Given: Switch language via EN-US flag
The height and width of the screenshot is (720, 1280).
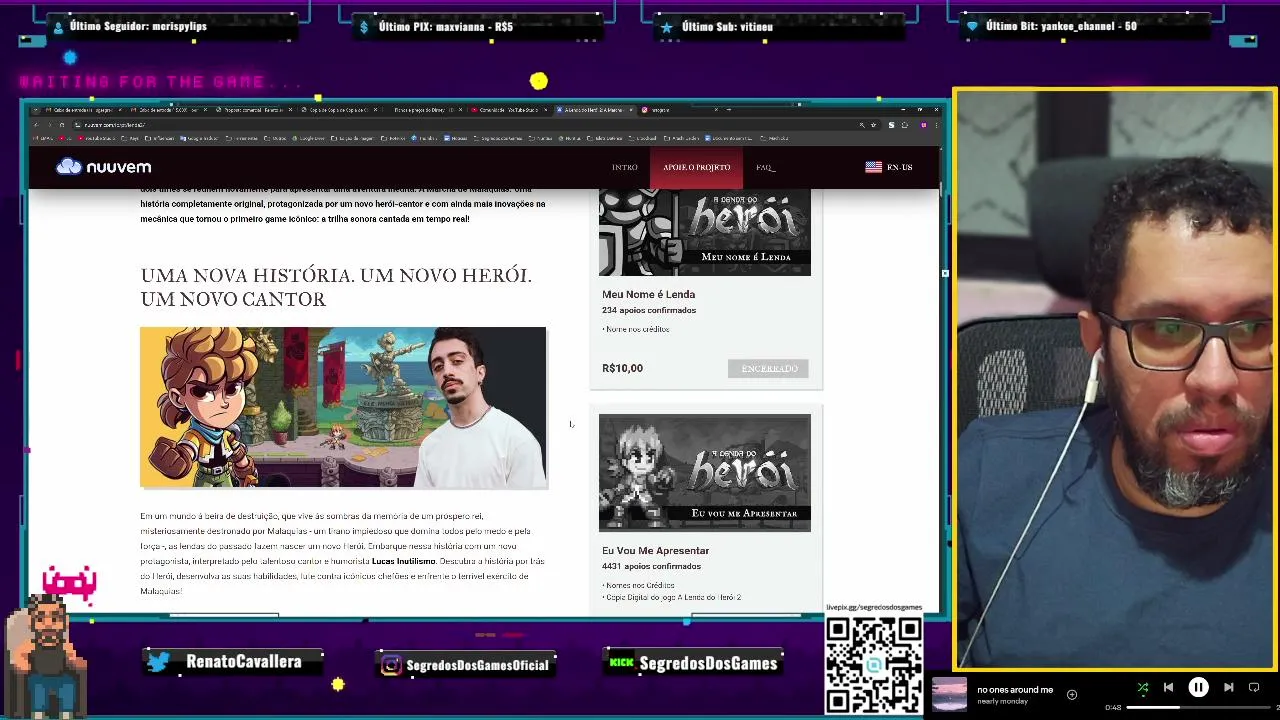Looking at the screenshot, I should tap(889, 167).
